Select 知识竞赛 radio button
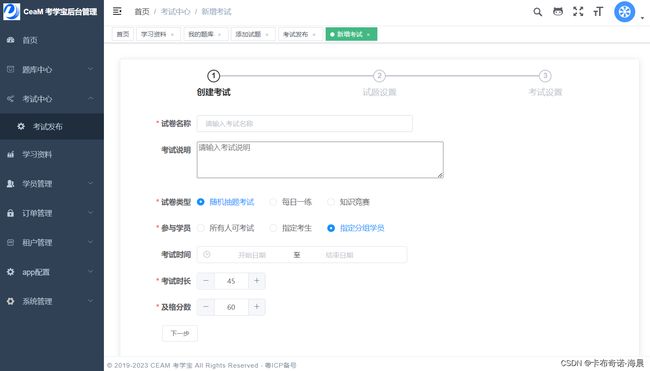This screenshot has width=650, height=371. (x=331, y=202)
